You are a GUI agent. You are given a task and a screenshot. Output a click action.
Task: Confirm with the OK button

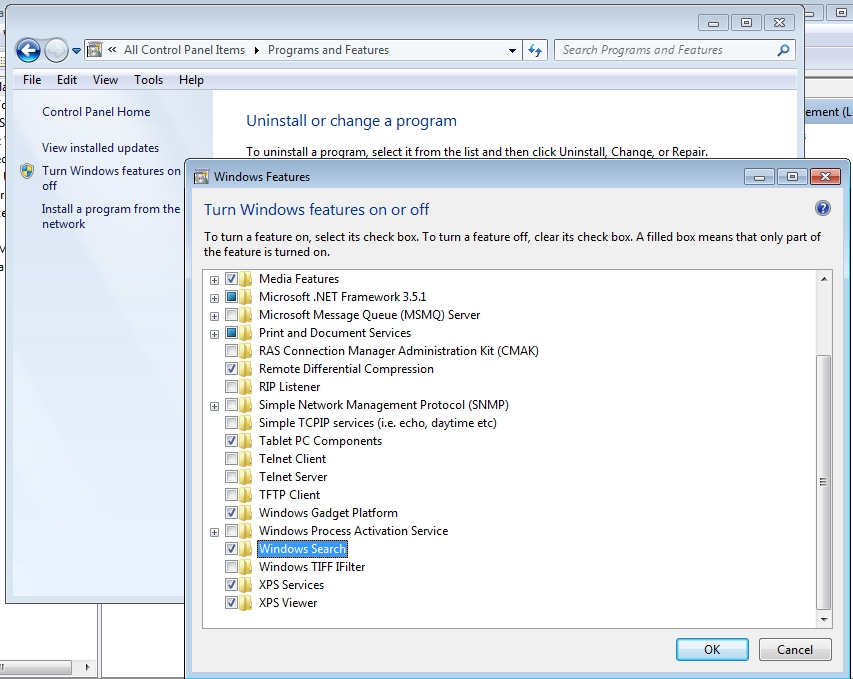tap(712, 650)
